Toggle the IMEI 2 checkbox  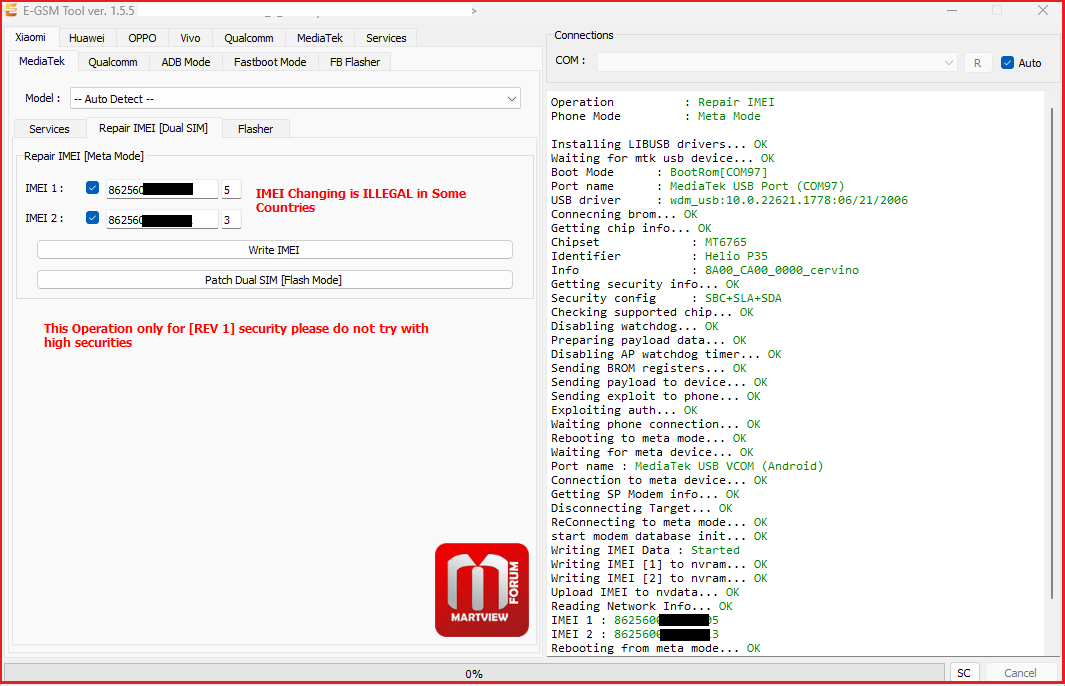click(x=92, y=218)
